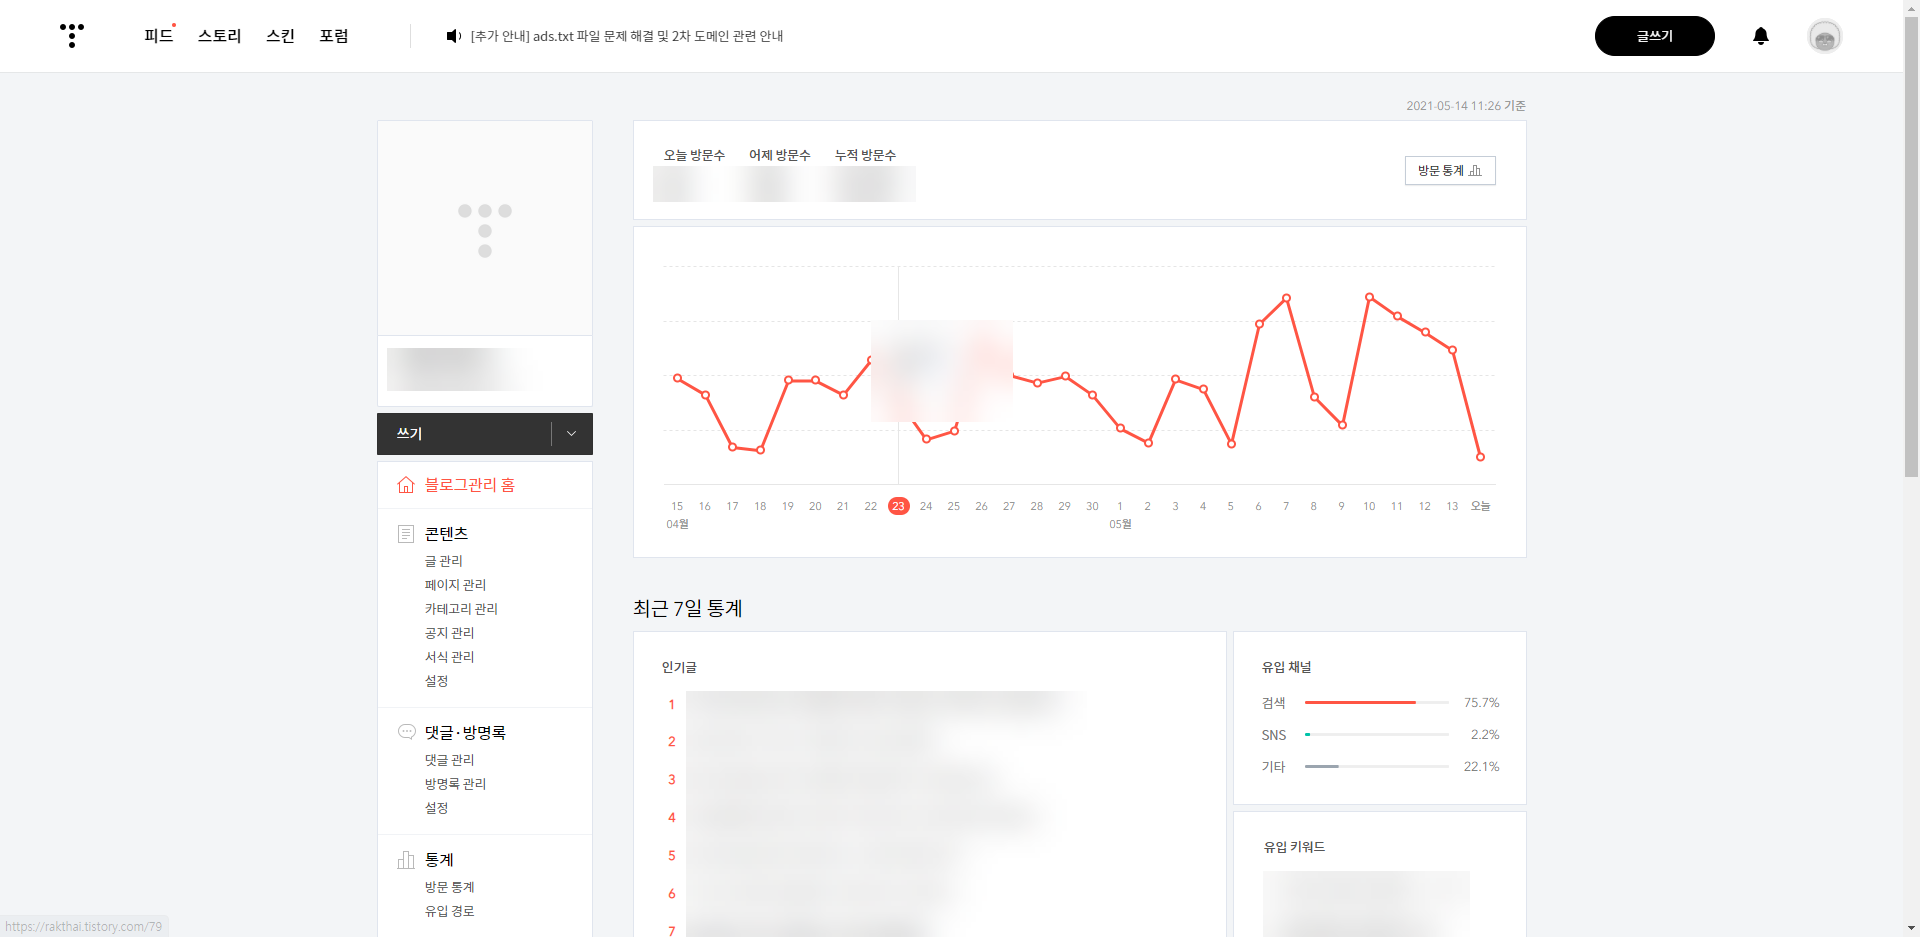Screen dimensions: 1920x937
Task: Open 카테고리 관리
Action: (461, 609)
